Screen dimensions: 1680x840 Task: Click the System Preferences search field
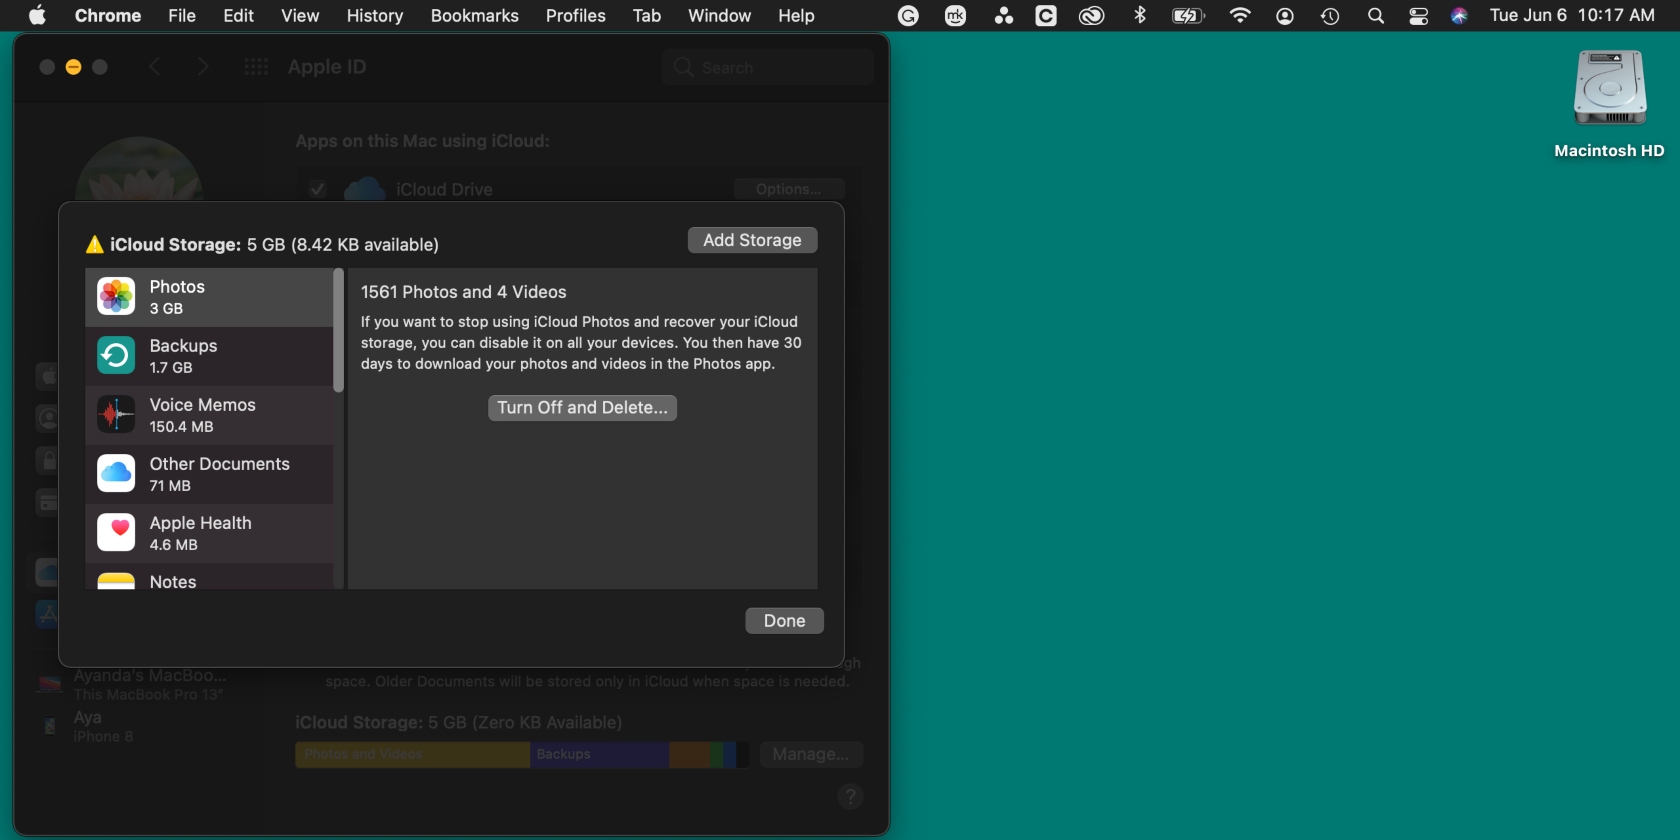pyautogui.click(x=767, y=67)
